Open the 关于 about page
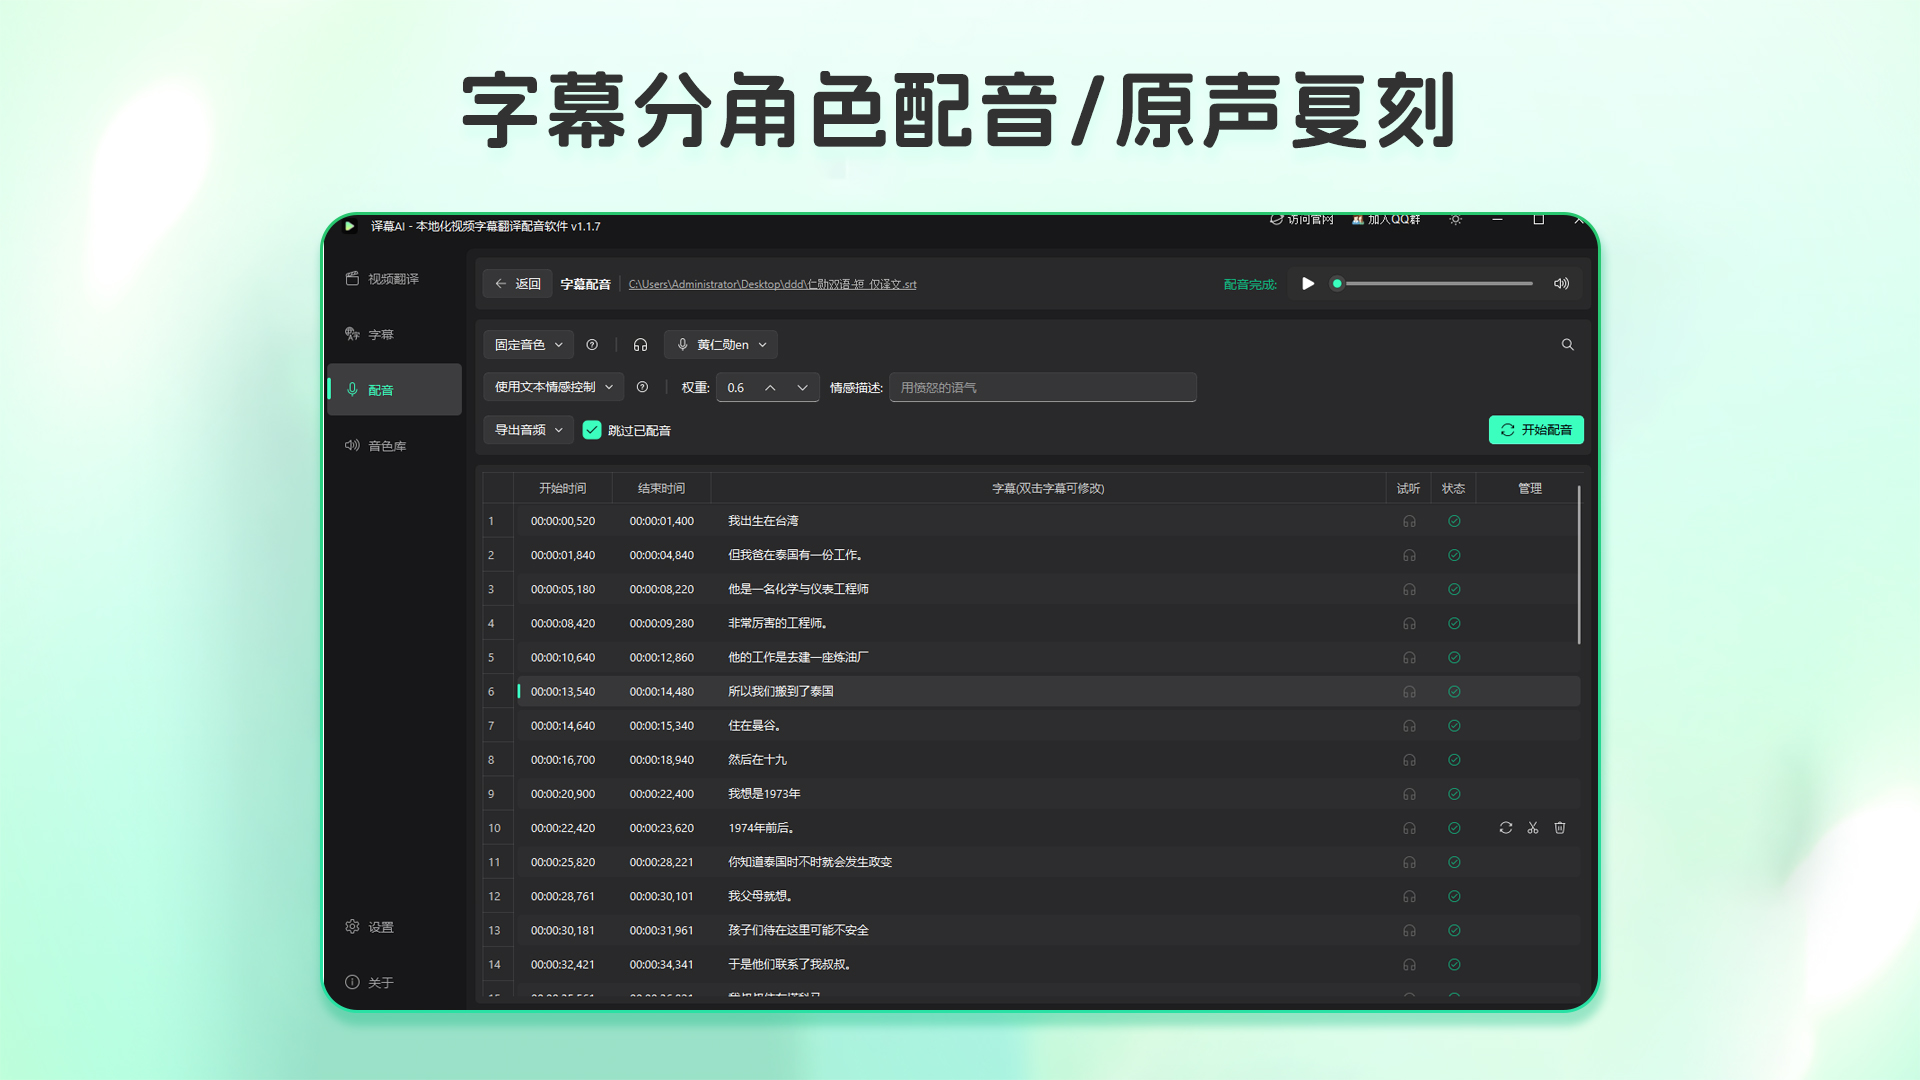 394,983
